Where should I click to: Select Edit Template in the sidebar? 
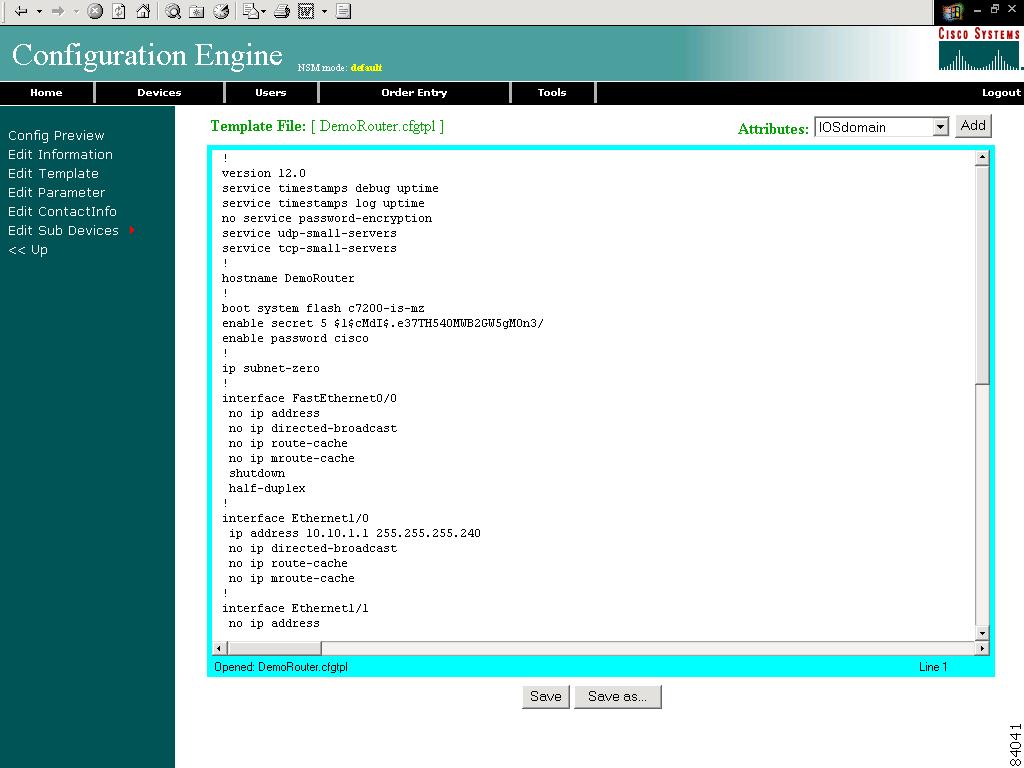[53, 174]
